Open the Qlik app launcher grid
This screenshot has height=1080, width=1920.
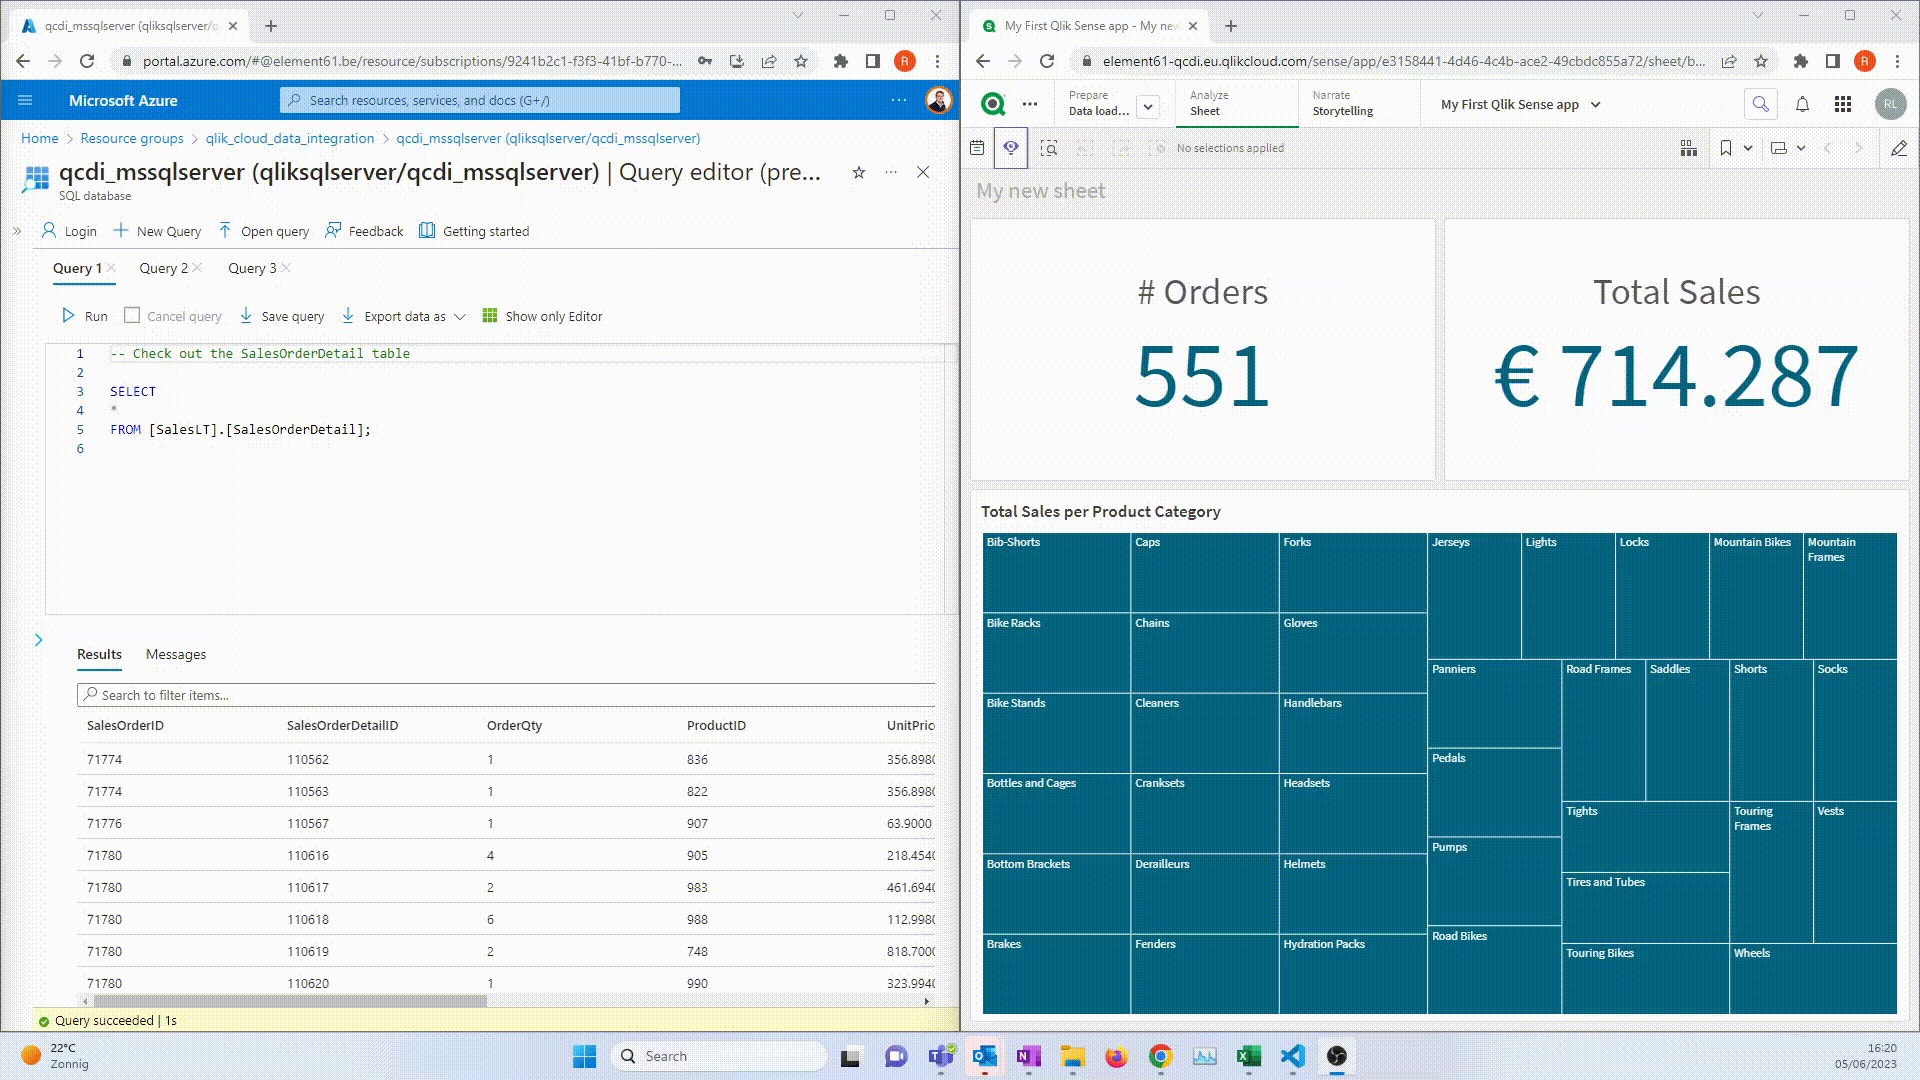1843,104
